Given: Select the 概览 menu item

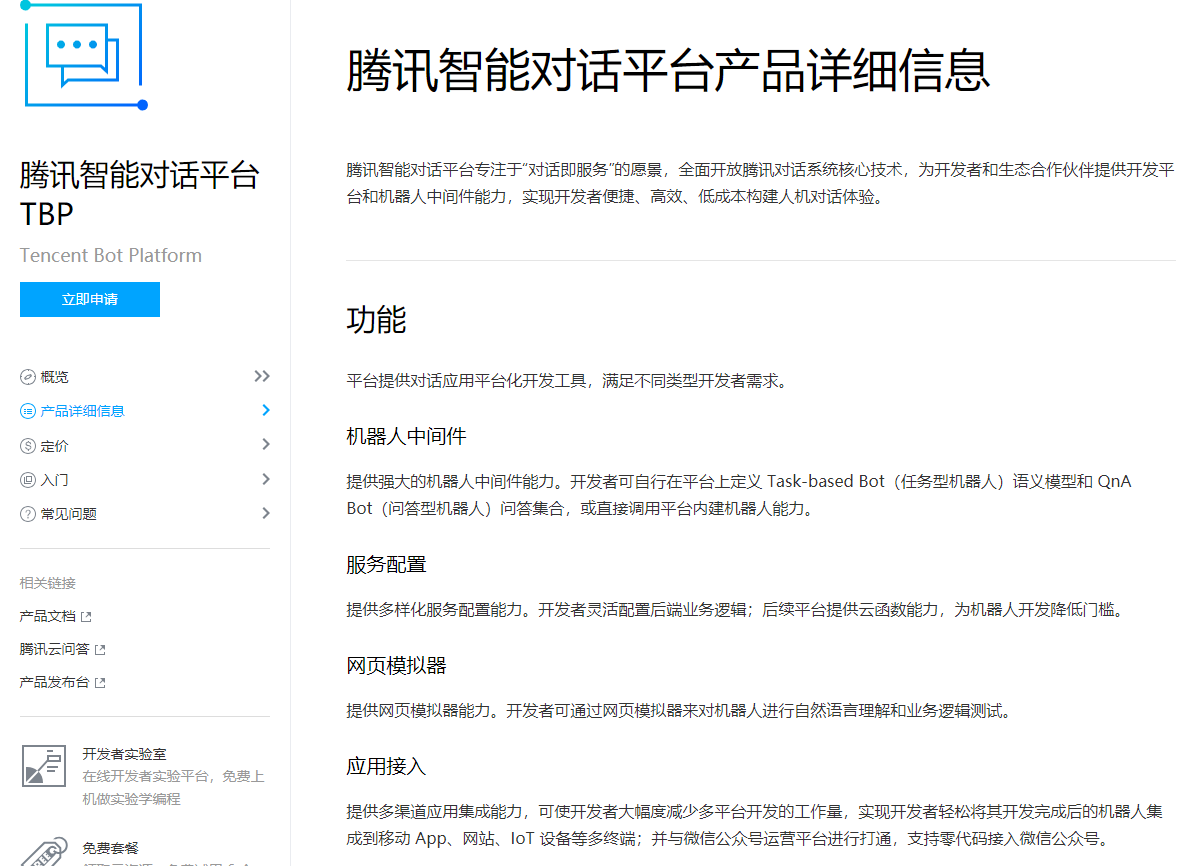Looking at the screenshot, I should pos(55,376).
